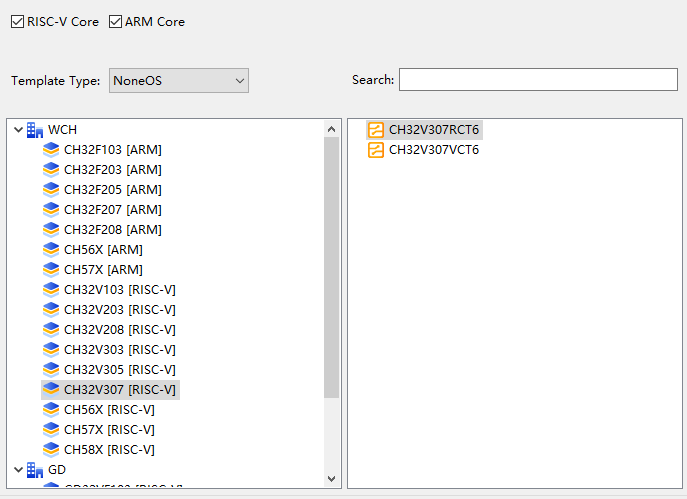Click the WCH vendor label
This screenshot has width=687, height=499.
tap(62, 130)
